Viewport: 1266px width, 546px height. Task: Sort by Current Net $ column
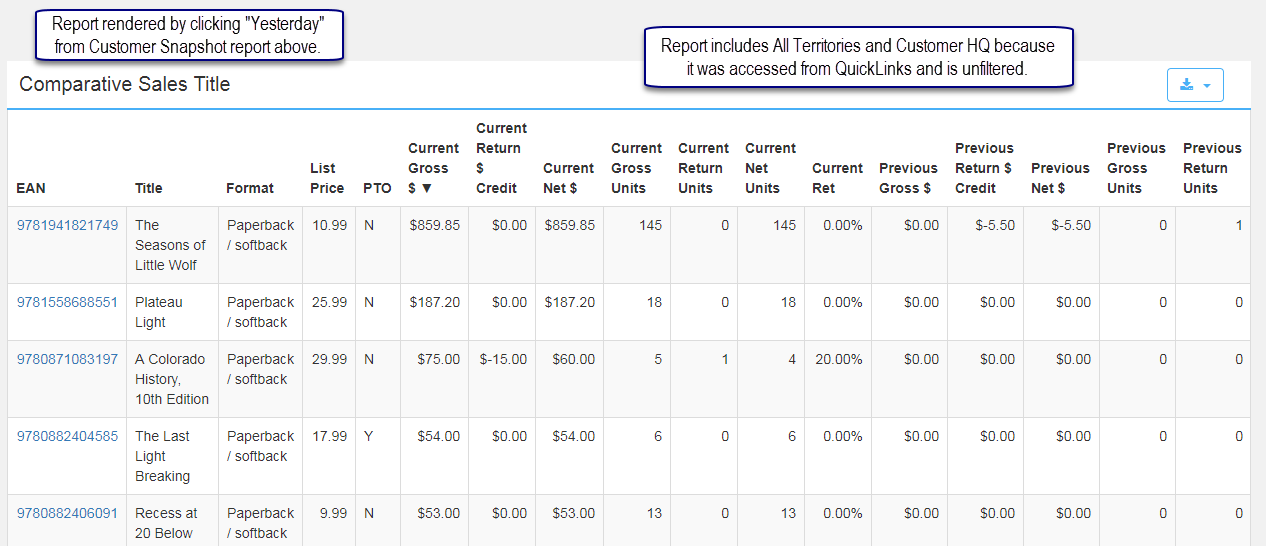click(x=568, y=178)
